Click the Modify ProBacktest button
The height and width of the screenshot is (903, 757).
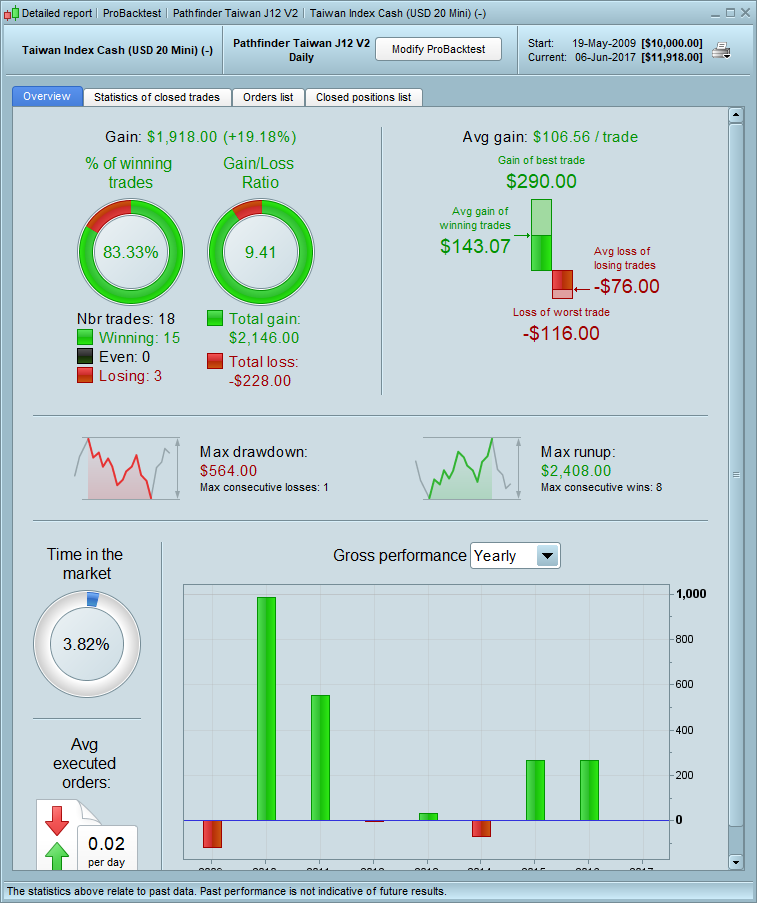pyautogui.click(x=438, y=50)
